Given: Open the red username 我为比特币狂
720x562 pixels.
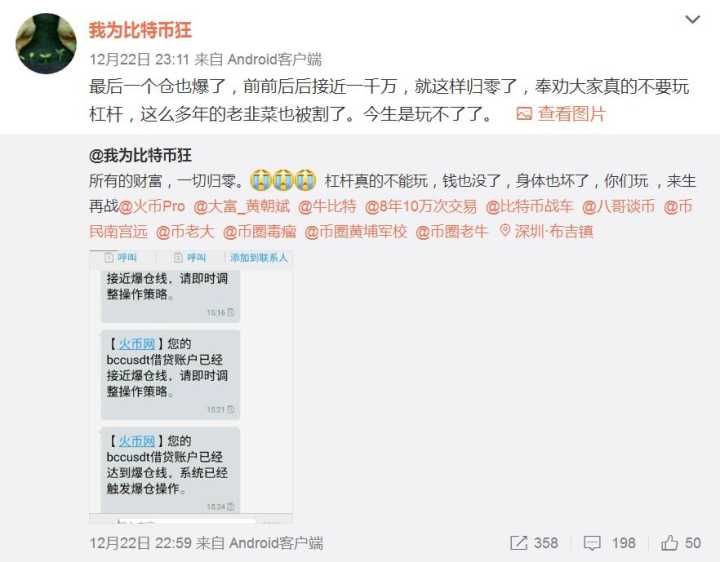Looking at the screenshot, I should point(140,30).
